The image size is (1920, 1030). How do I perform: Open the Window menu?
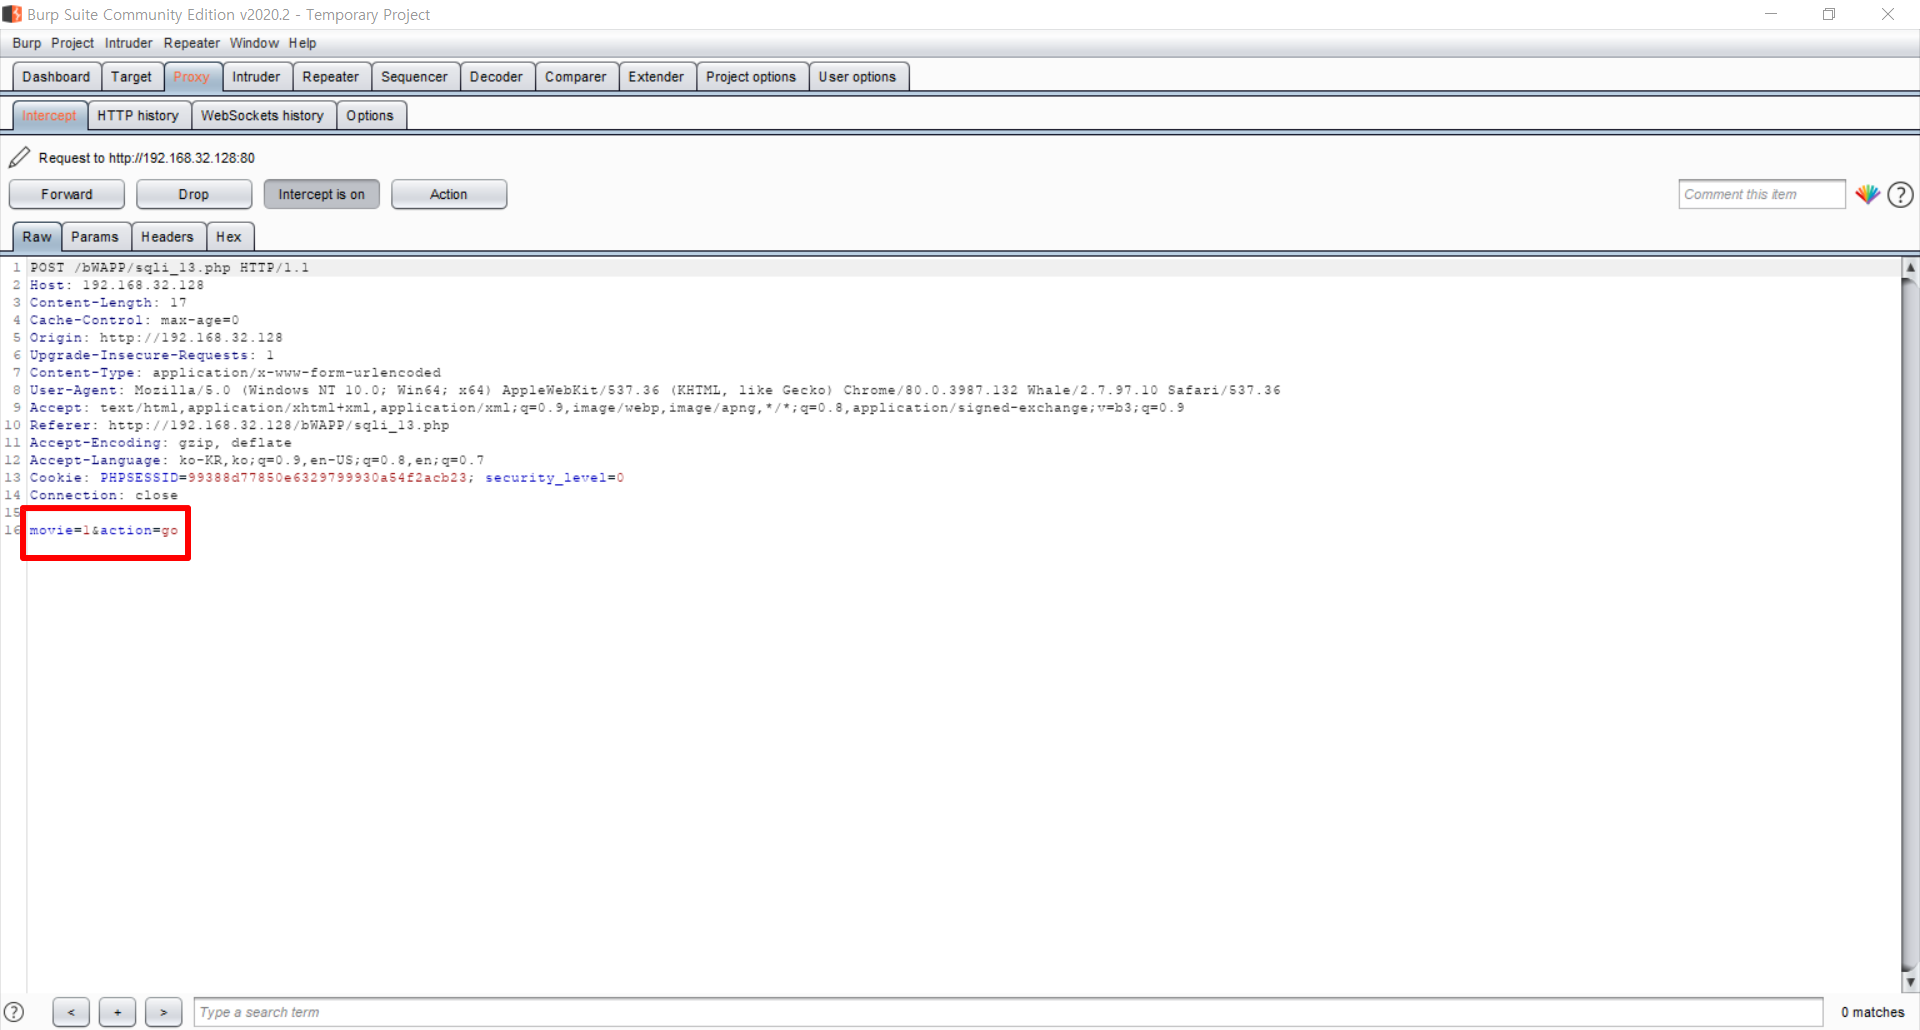tap(254, 43)
